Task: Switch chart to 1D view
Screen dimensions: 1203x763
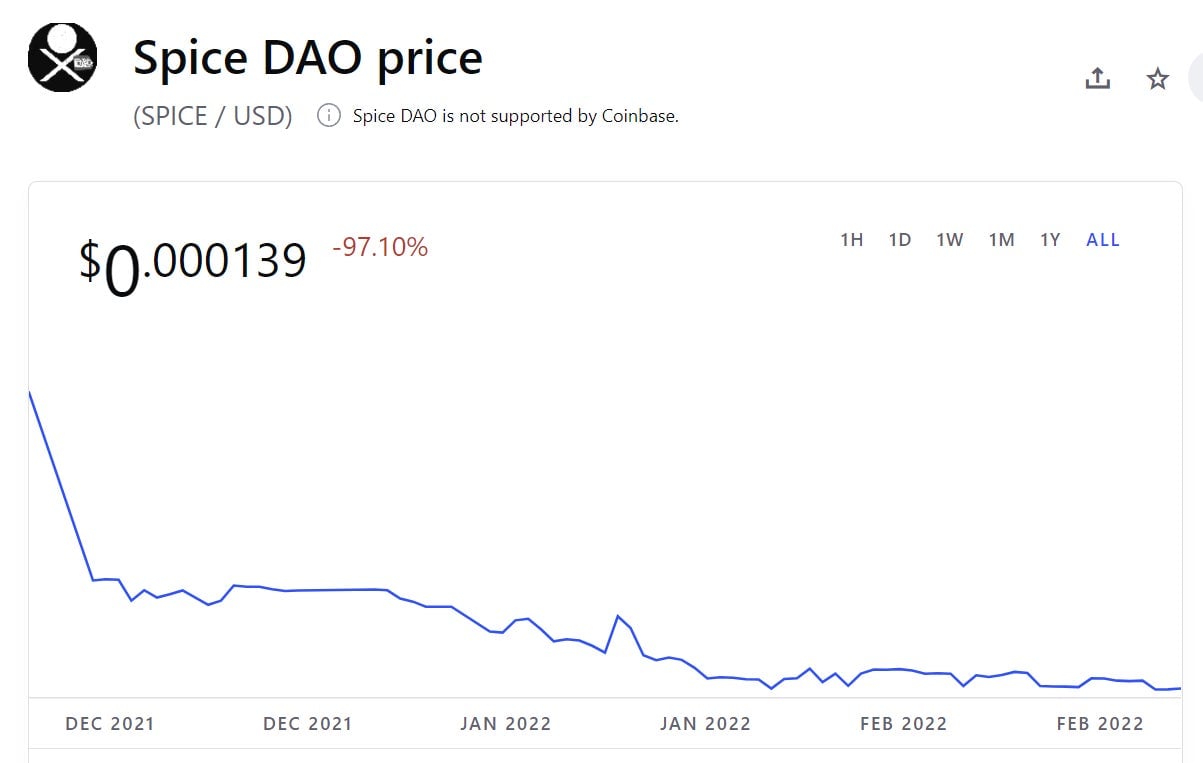Action: click(x=899, y=239)
